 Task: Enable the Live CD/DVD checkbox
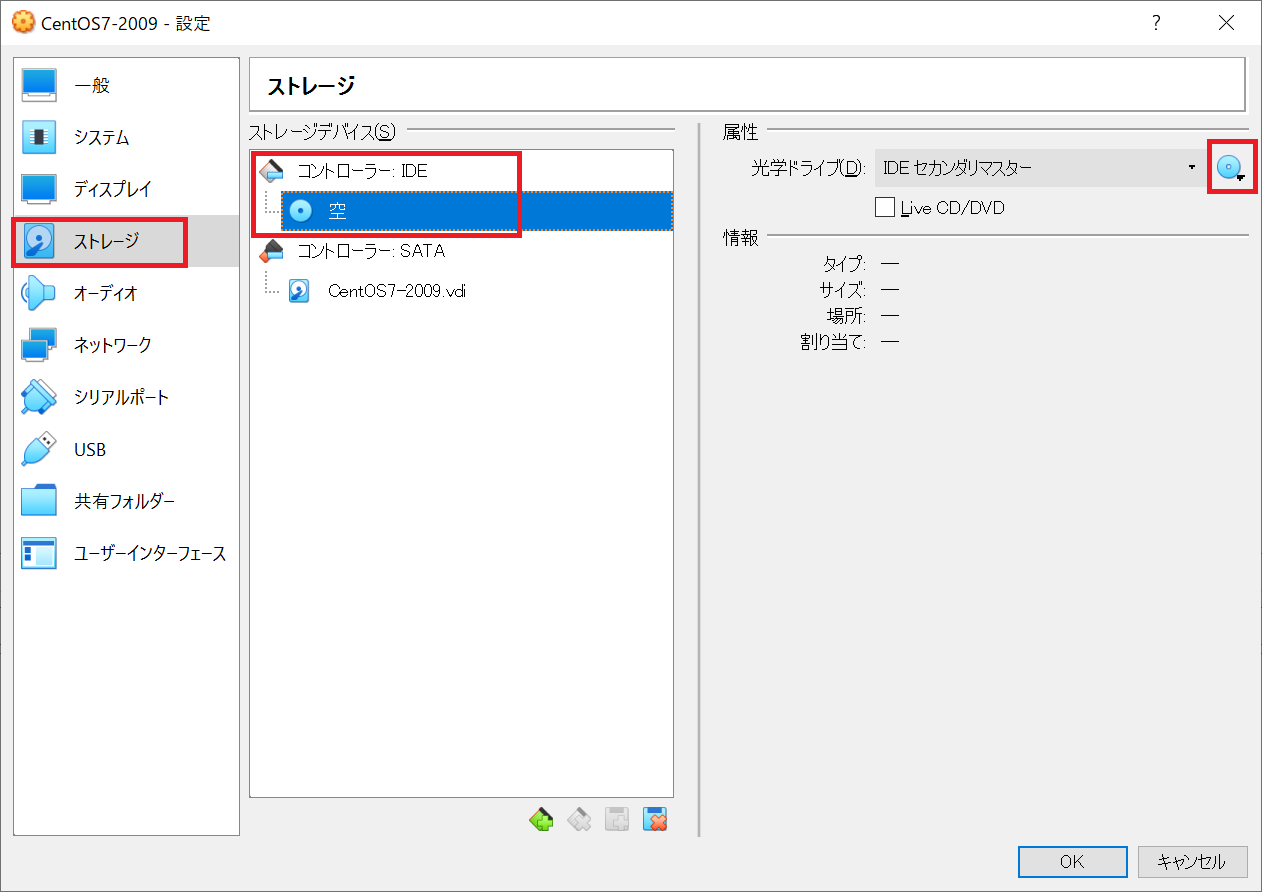tap(884, 207)
